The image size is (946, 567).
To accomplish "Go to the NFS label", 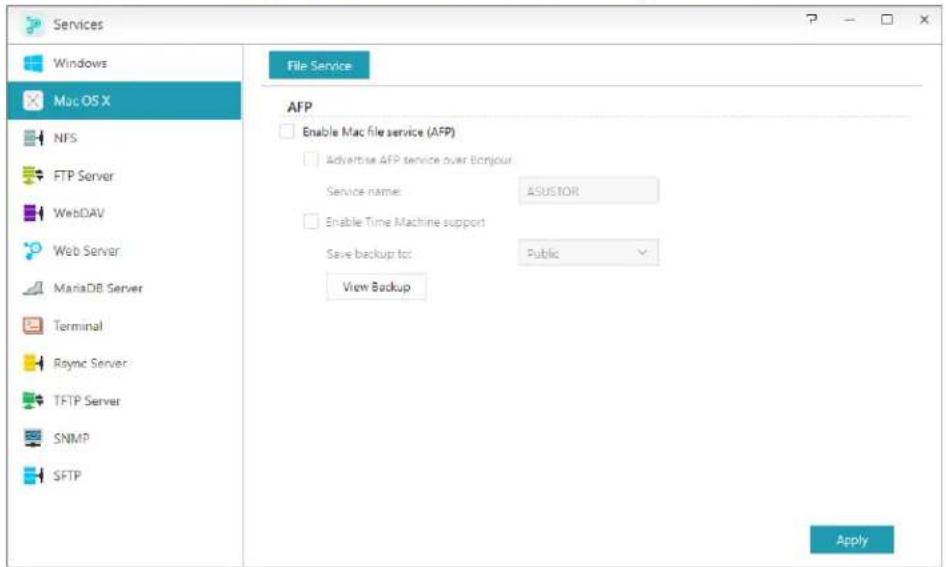I will (x=65, y=138).
